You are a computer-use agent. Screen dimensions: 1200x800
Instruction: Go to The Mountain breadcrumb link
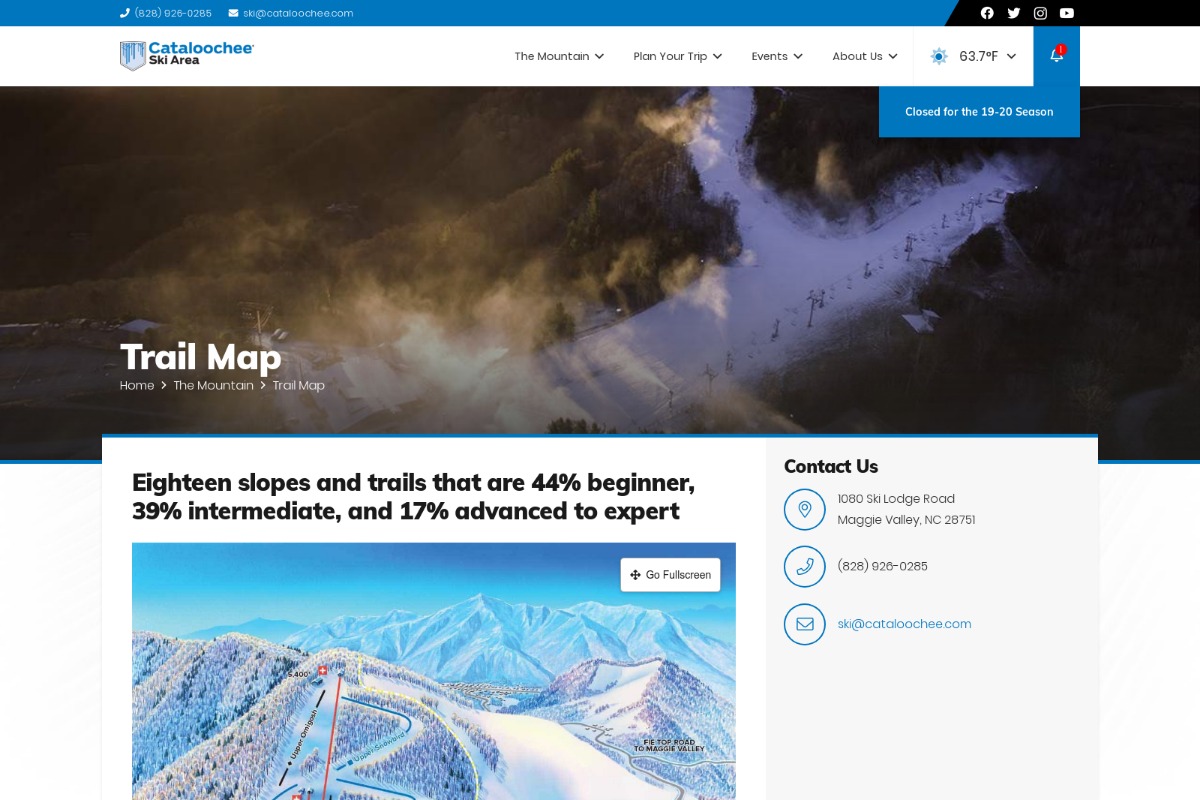214,385
